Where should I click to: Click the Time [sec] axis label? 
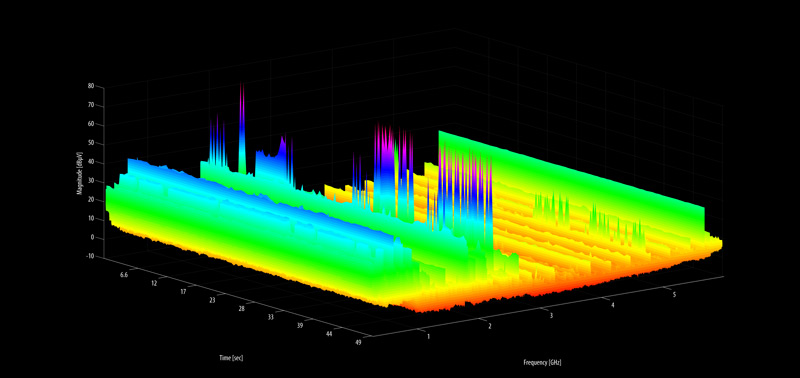click(x=231, y=358)
